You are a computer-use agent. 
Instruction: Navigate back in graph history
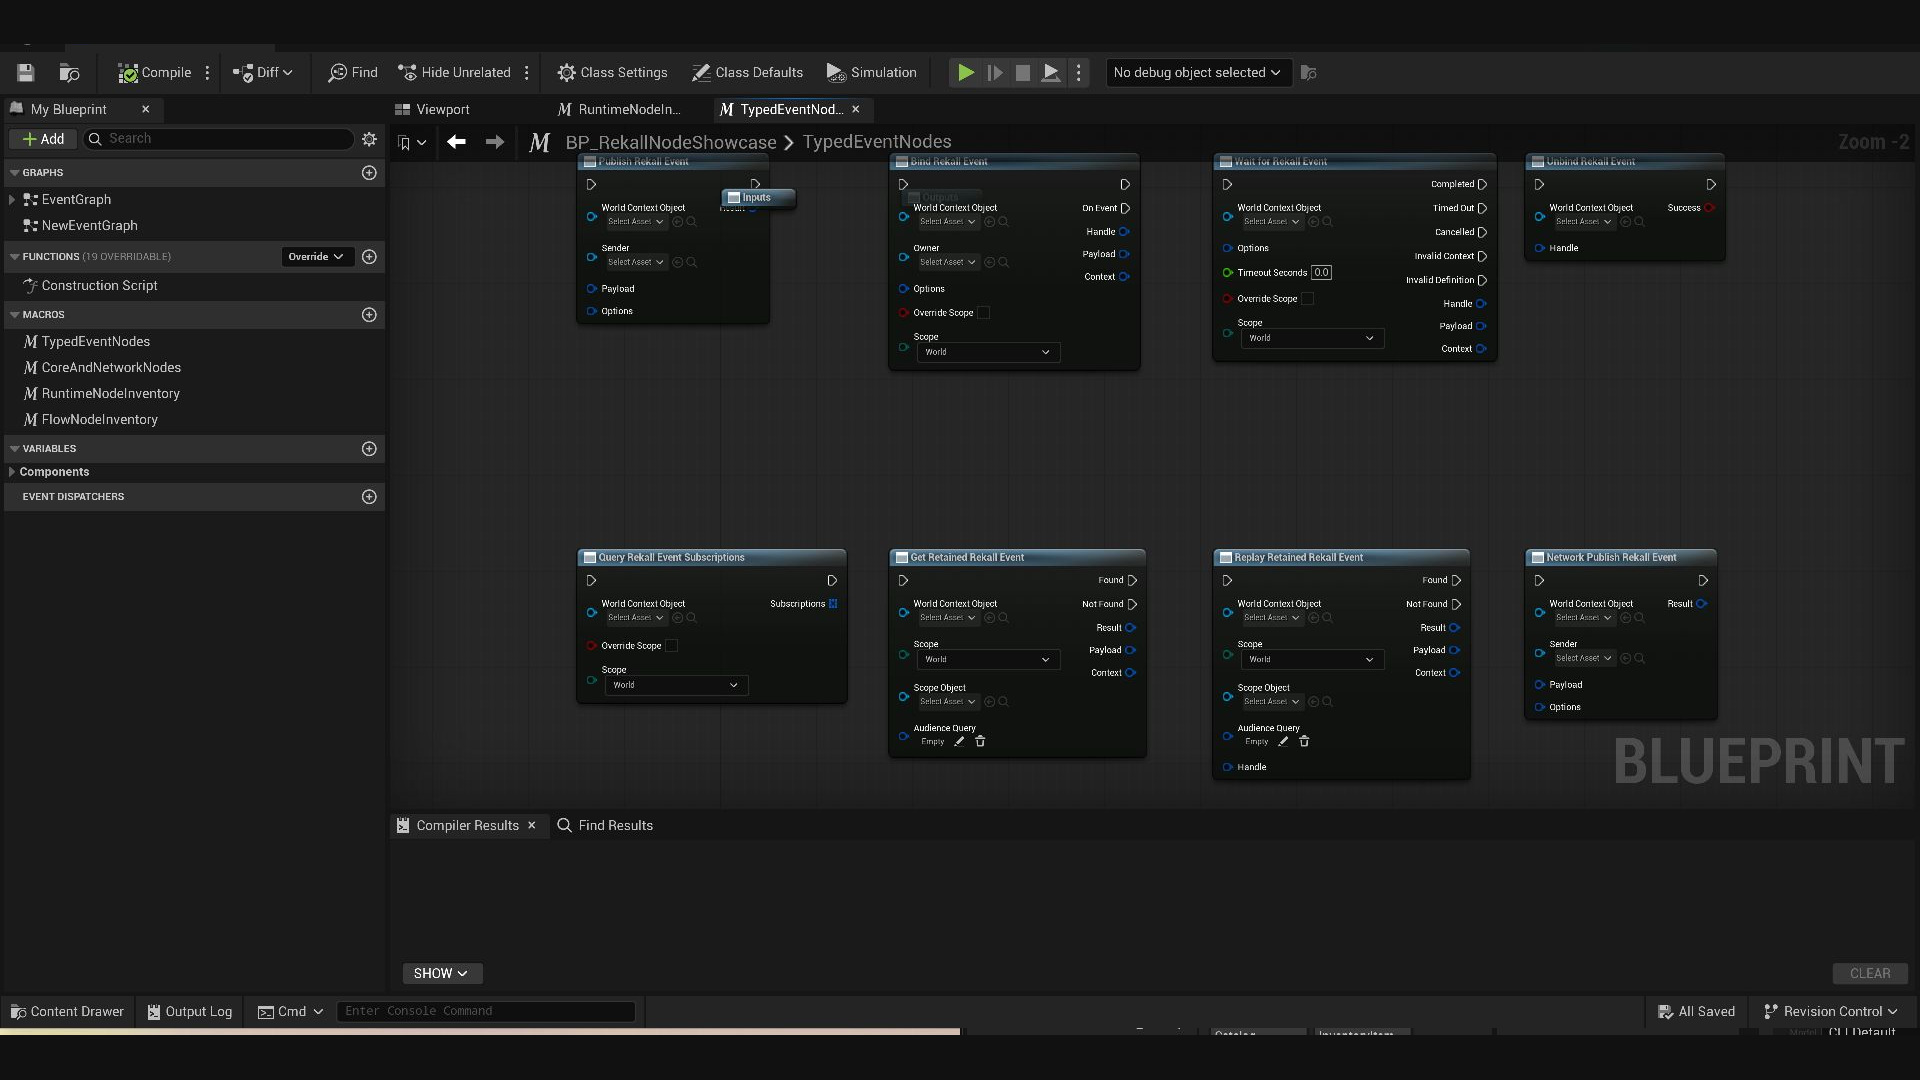click(x=456, y=142)
